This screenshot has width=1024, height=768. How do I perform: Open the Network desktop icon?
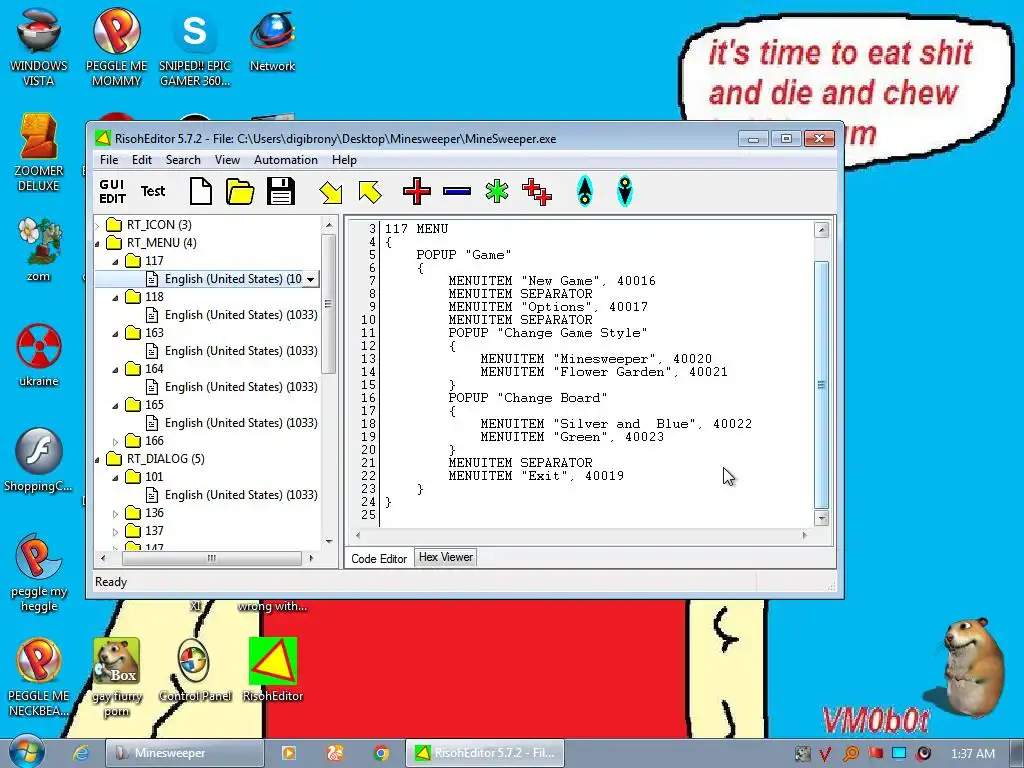(272, 40)
